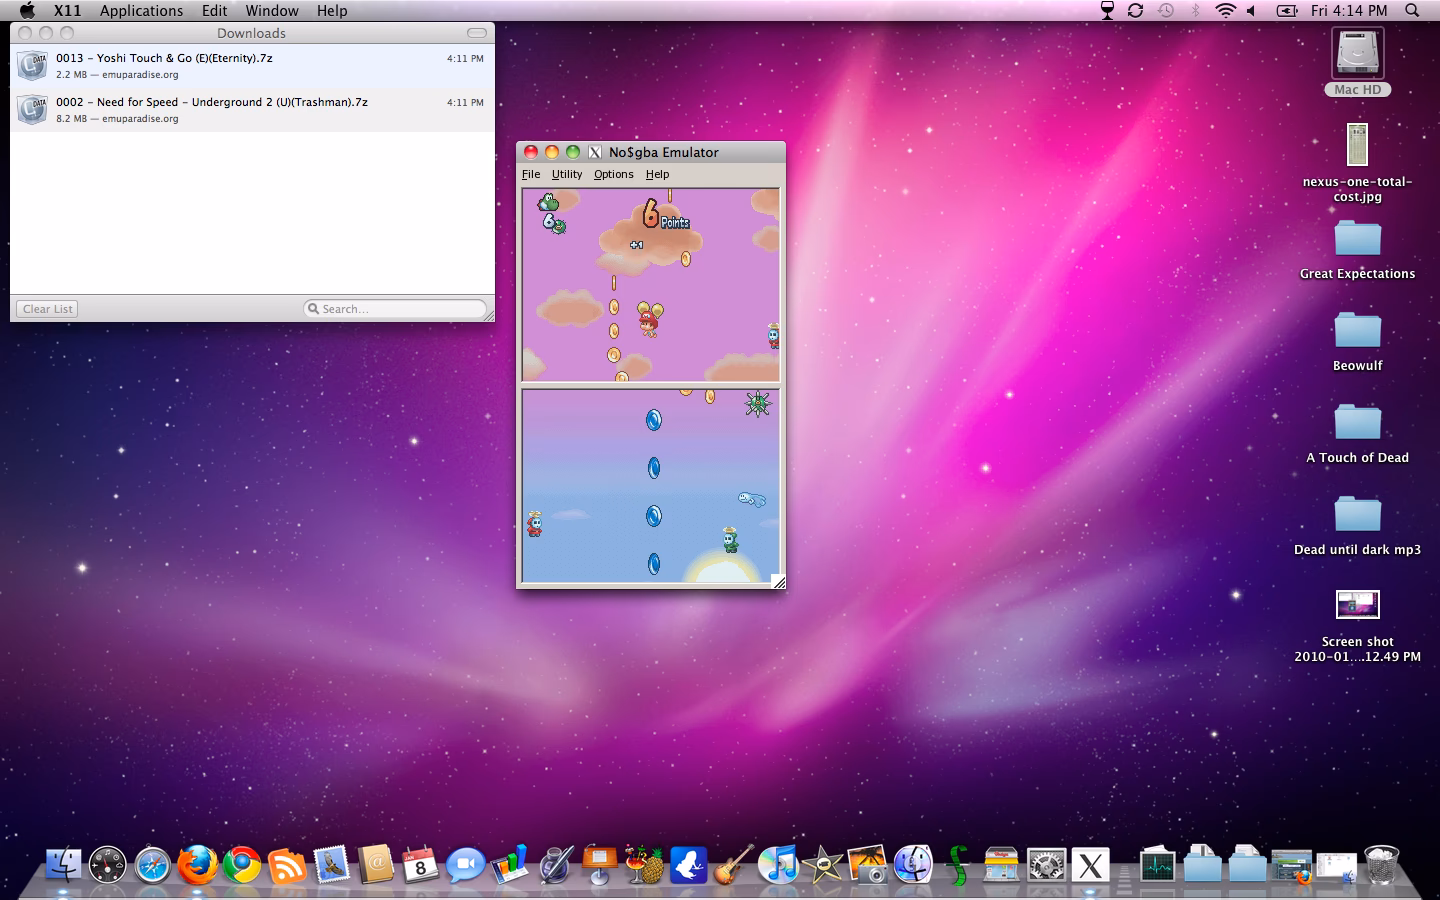Image resolution: width=1440 pixels, height=900 pixels.
Task: Select nexus-one-total-cost.jpg on the desktop
Action: pyautogui.click(x=1357, y=163)
